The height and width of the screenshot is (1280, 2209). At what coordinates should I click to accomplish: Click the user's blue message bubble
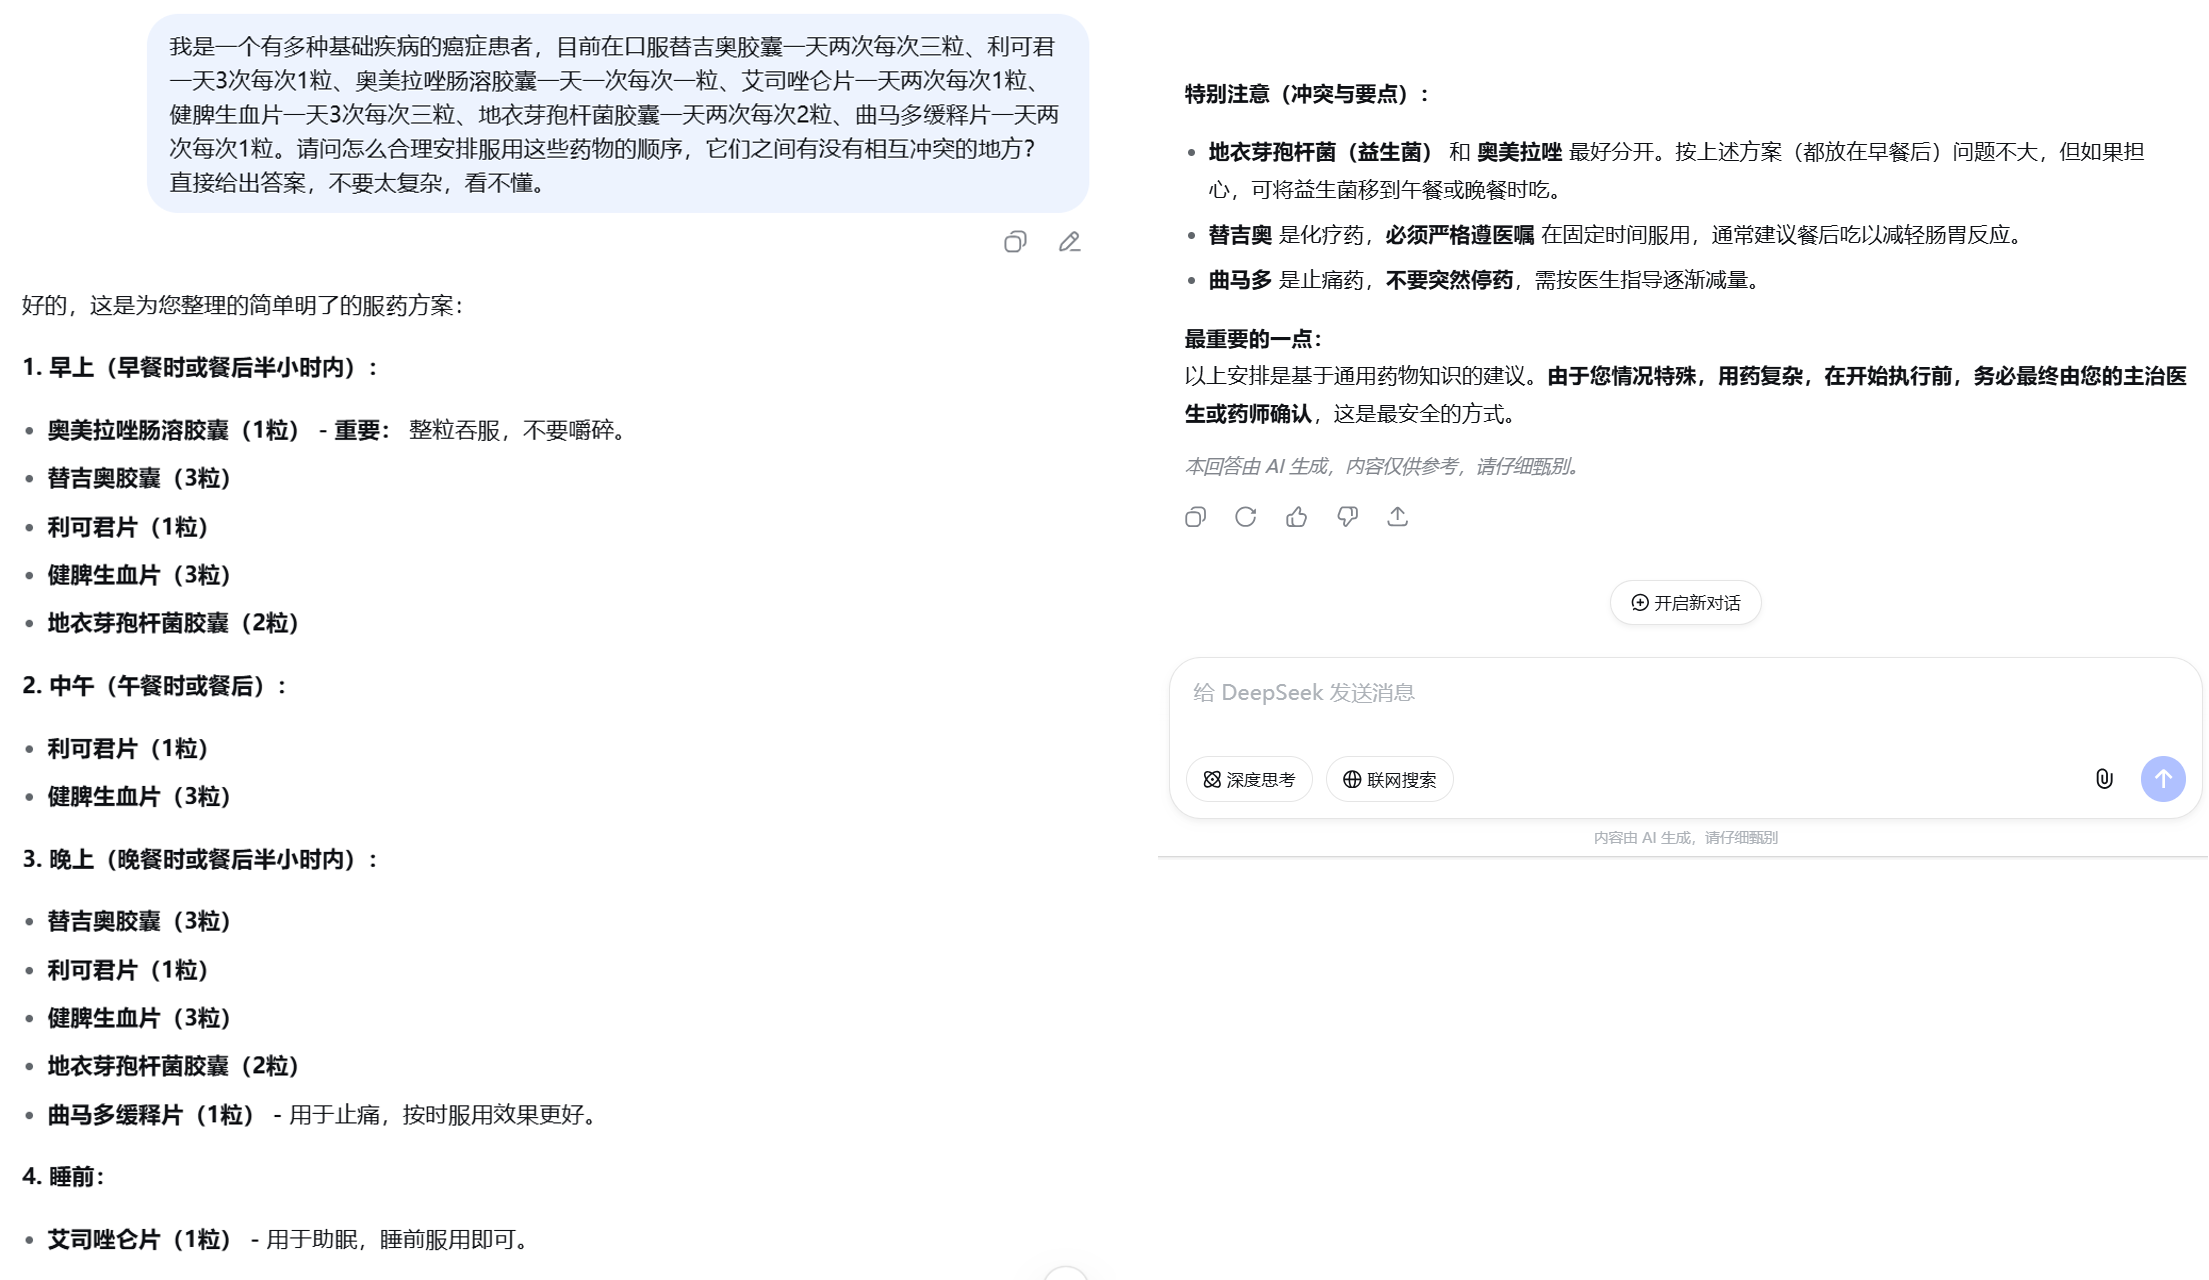[617, 114]
